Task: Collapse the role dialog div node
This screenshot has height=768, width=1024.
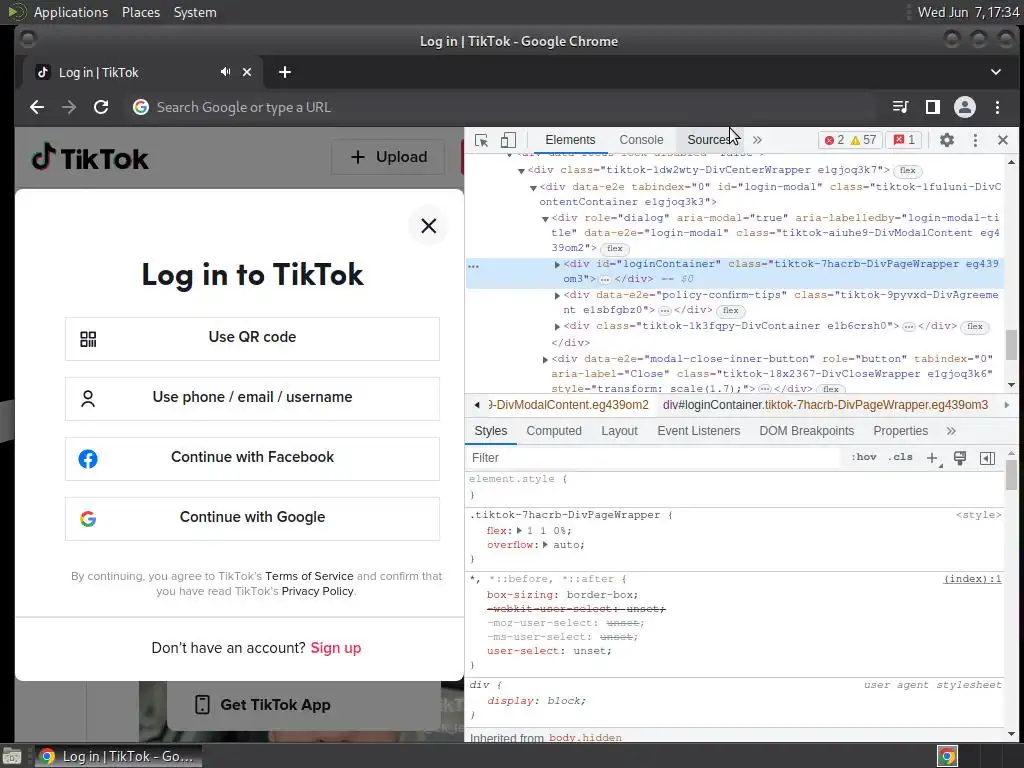Action: [x=545, y=219]
